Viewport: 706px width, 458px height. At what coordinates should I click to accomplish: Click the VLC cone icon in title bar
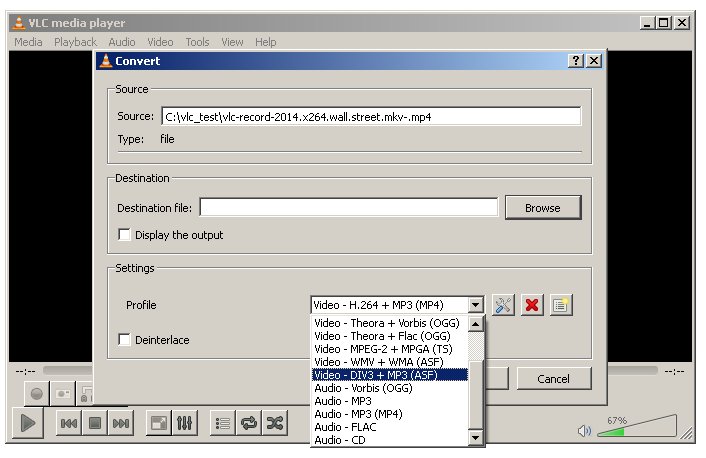18,23
